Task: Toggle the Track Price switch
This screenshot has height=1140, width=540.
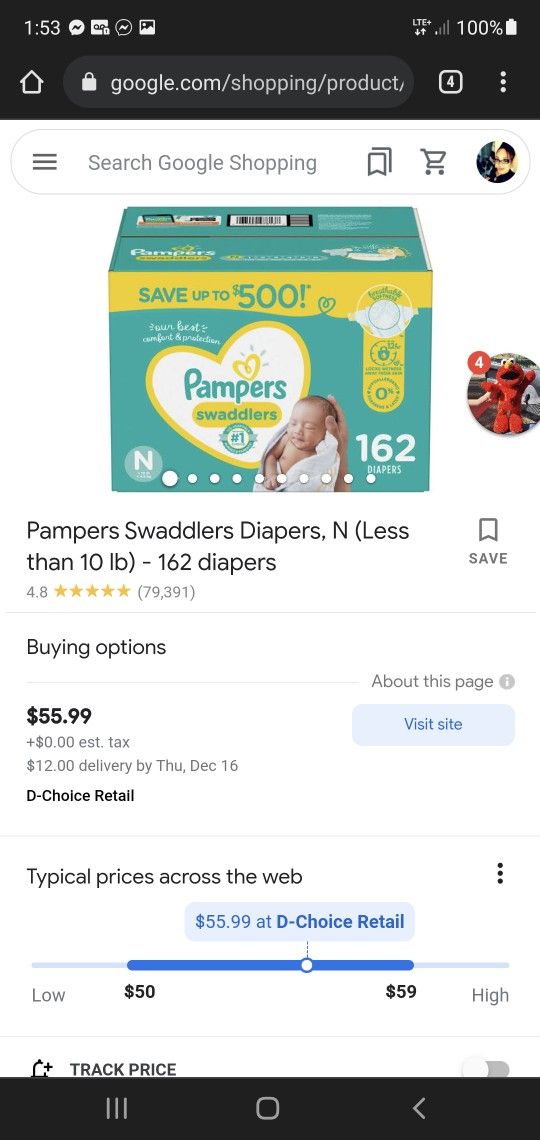Action: point(487,1069)
